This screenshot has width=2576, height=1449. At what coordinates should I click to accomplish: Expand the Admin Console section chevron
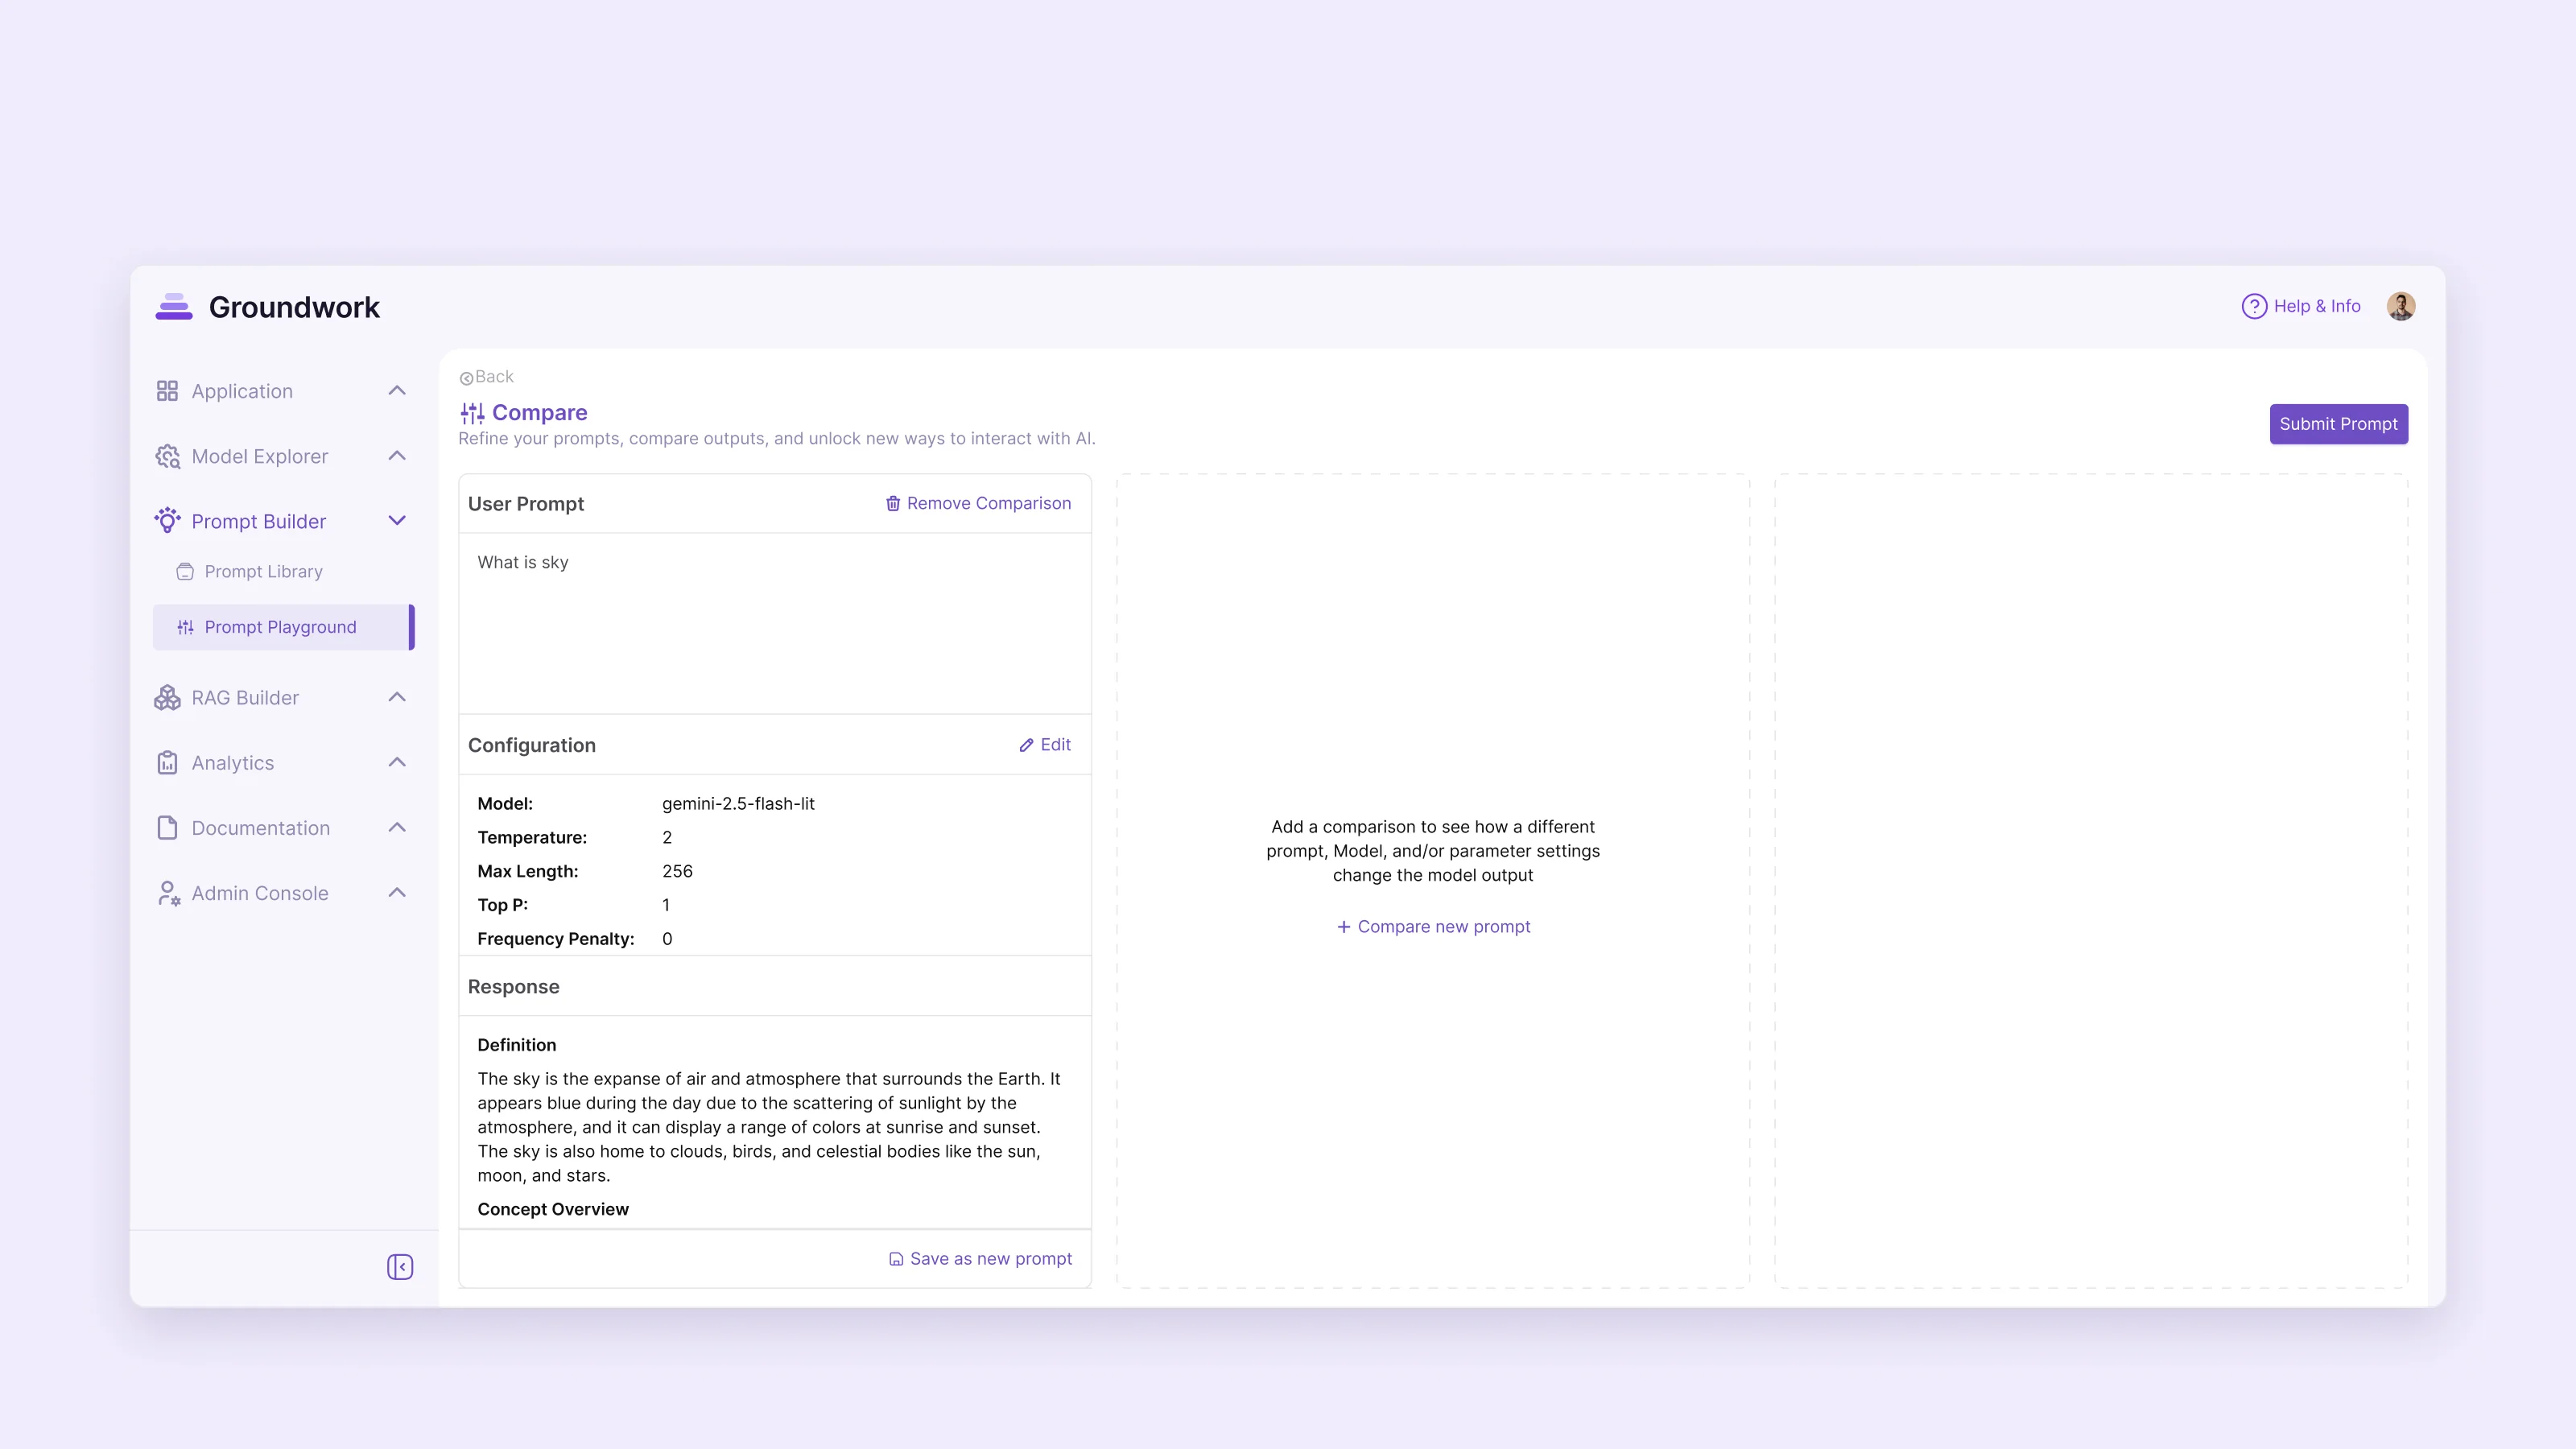click(397, 892)
